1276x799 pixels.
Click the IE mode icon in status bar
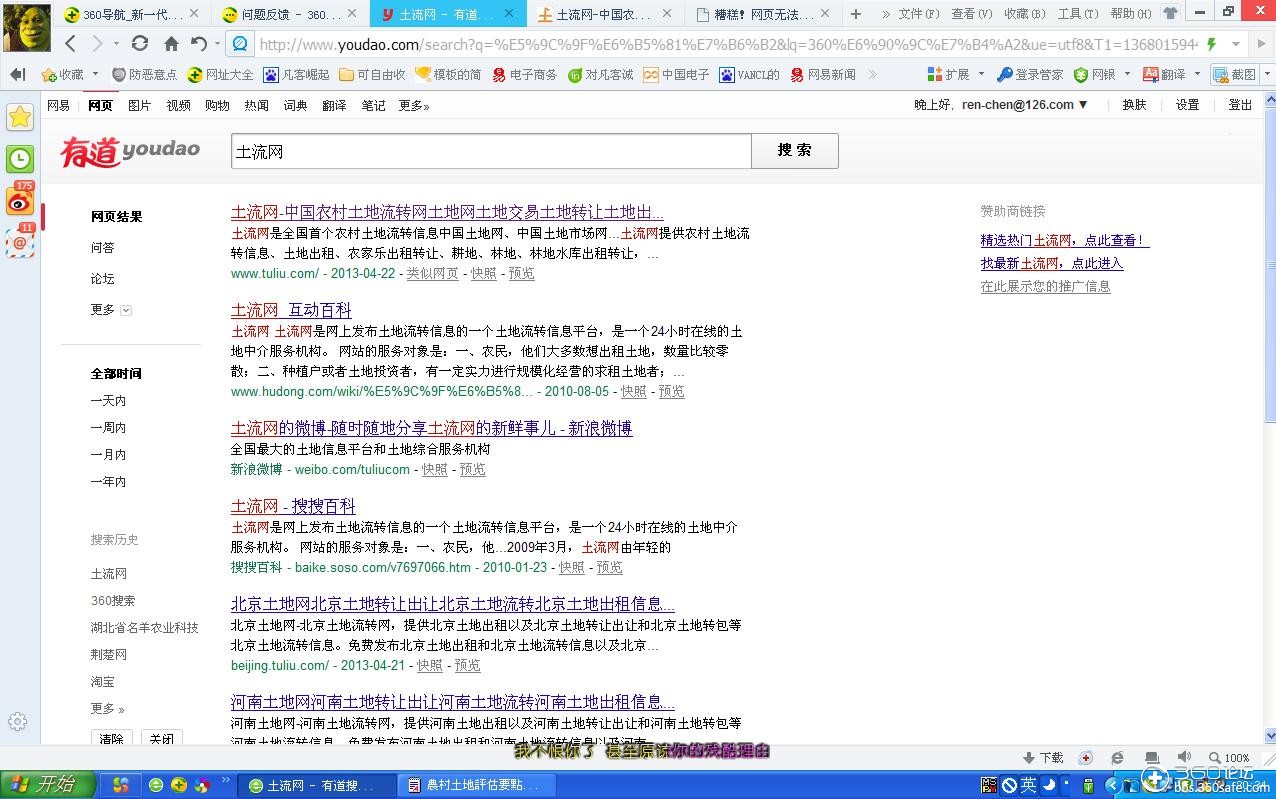[x=1117, y=758]
